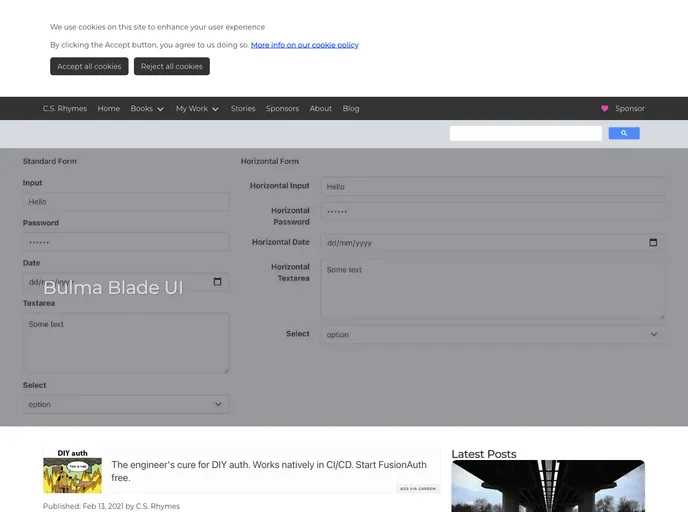
Task: Click the Horizontal Input field containing Hello
Action: click(493, 186)
